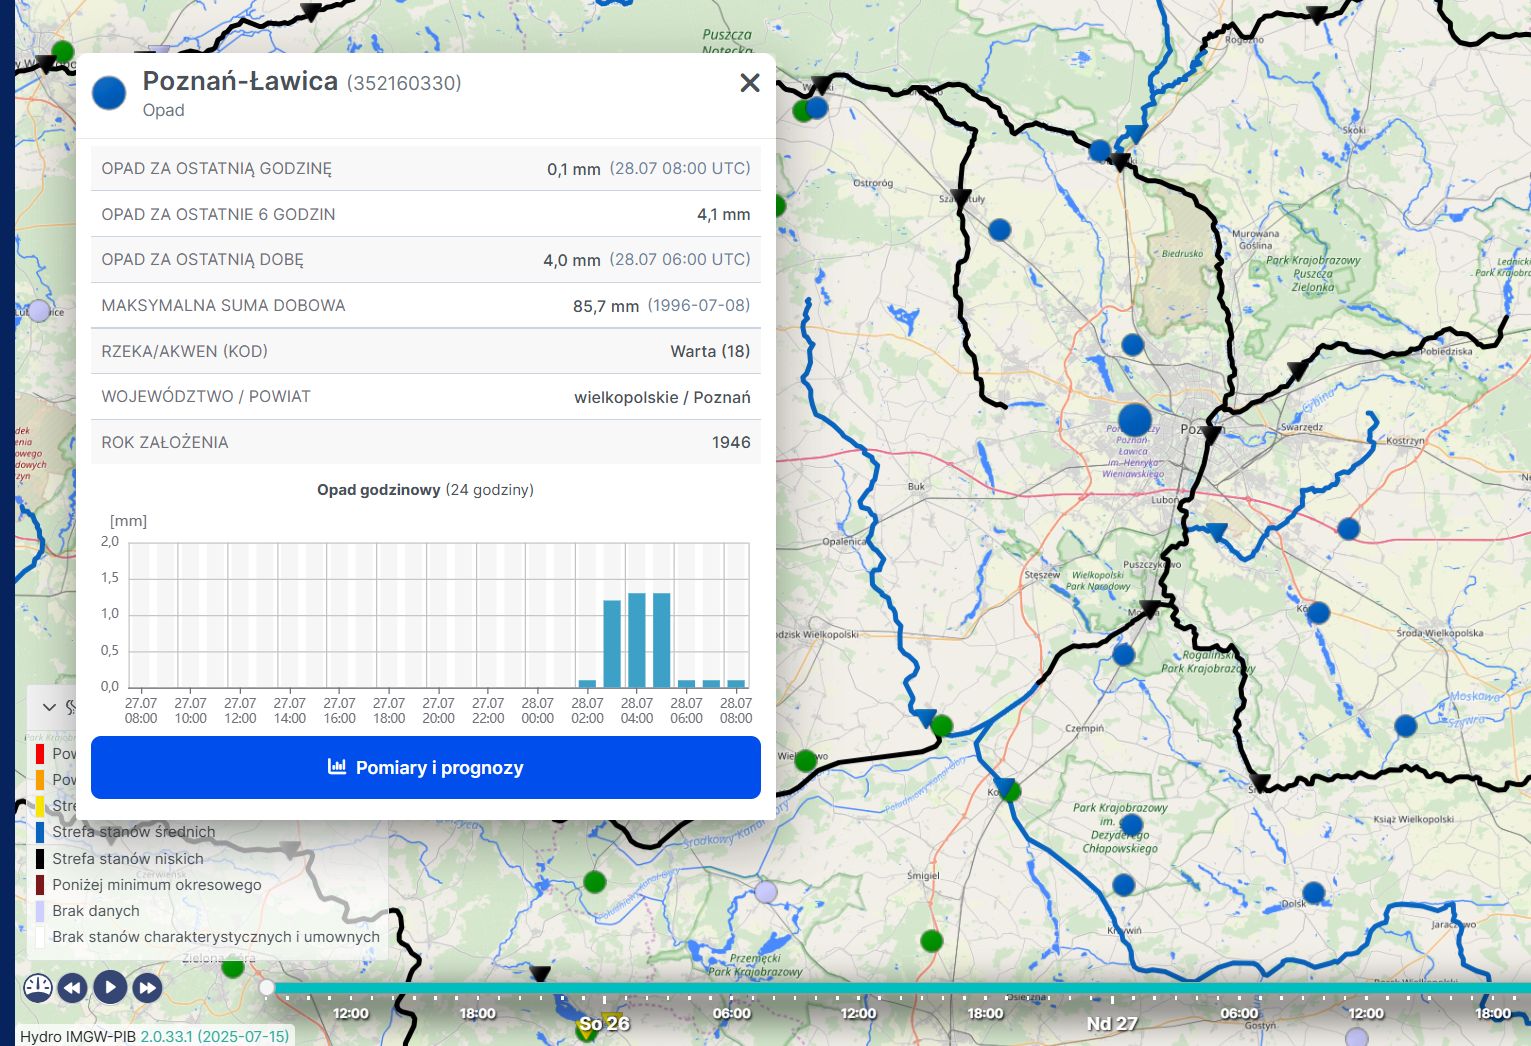Click the blue precipitation icon beside Poznań-Ławica title
Viewport: 1531px width, 1046px height.
click(109, 93)
